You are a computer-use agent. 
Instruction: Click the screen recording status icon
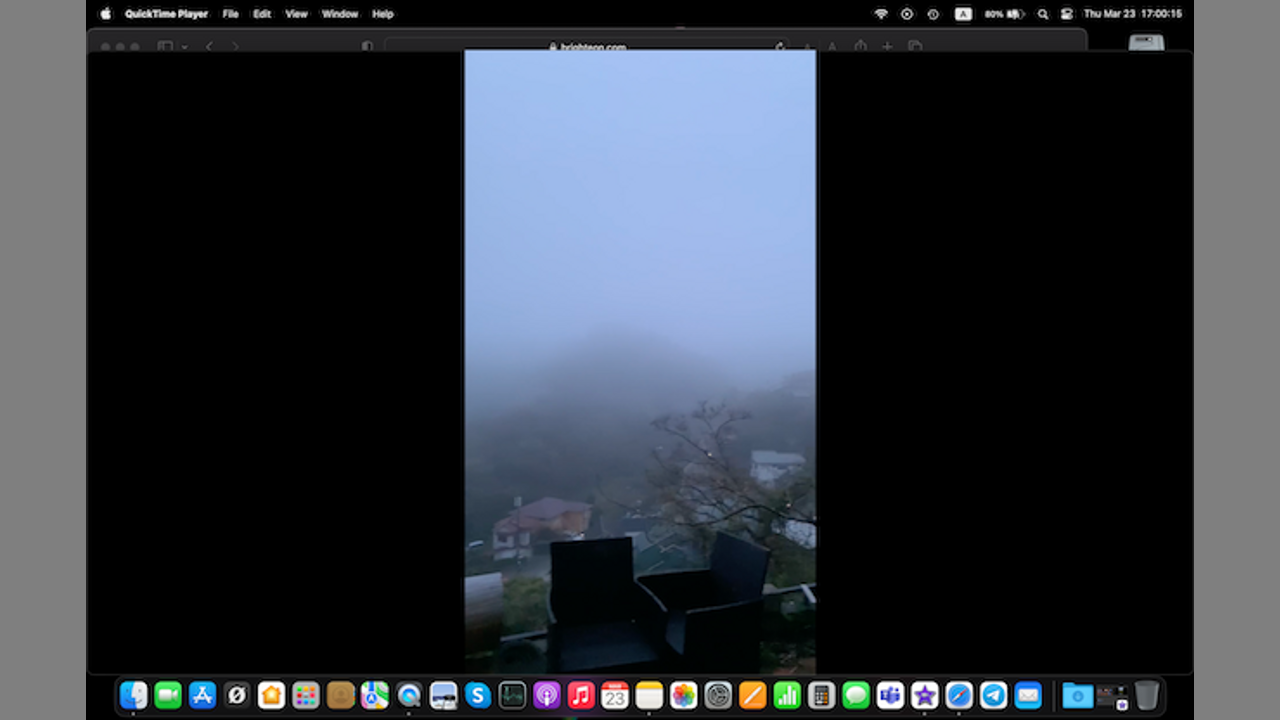(907, 14)
